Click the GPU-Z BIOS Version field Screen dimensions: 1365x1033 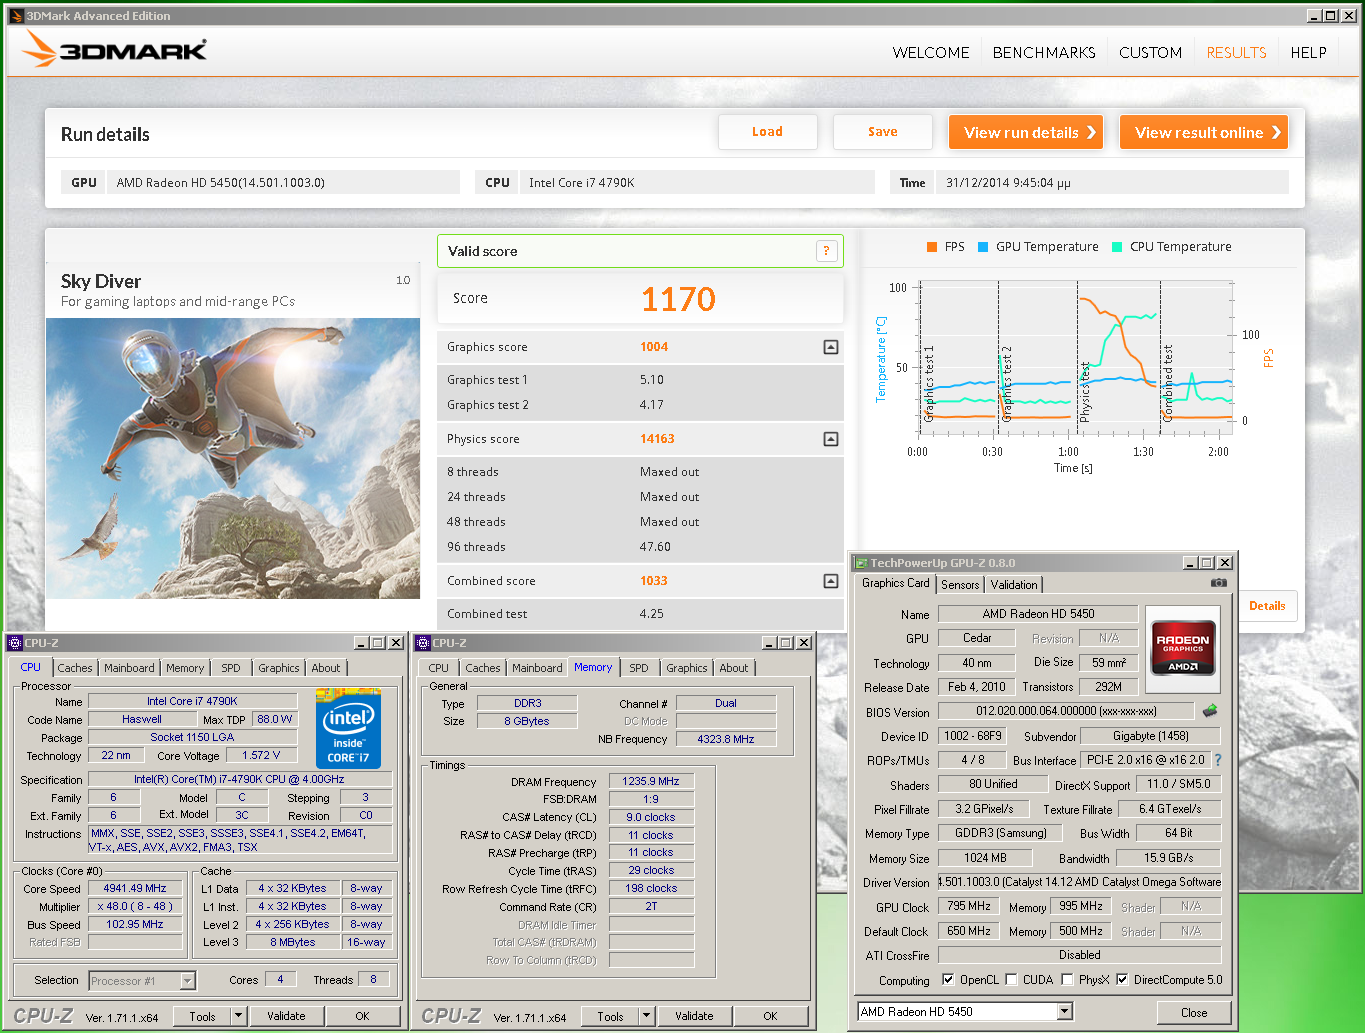coord(1066,711)
